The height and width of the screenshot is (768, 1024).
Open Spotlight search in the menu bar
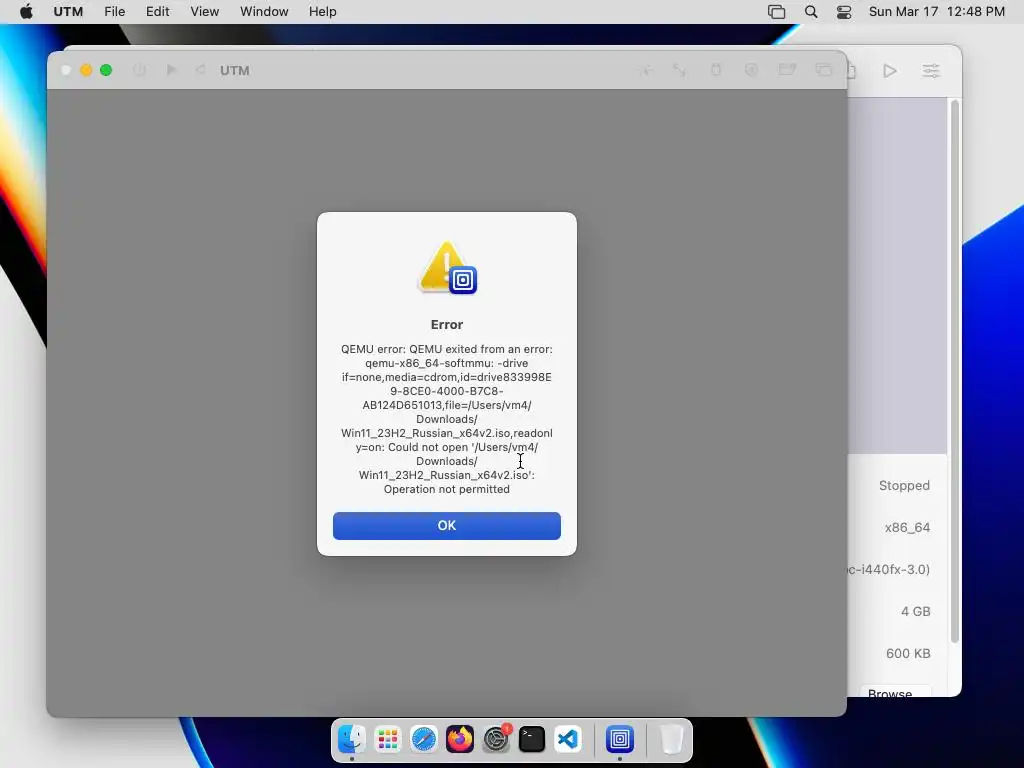[x=811, y=12]
